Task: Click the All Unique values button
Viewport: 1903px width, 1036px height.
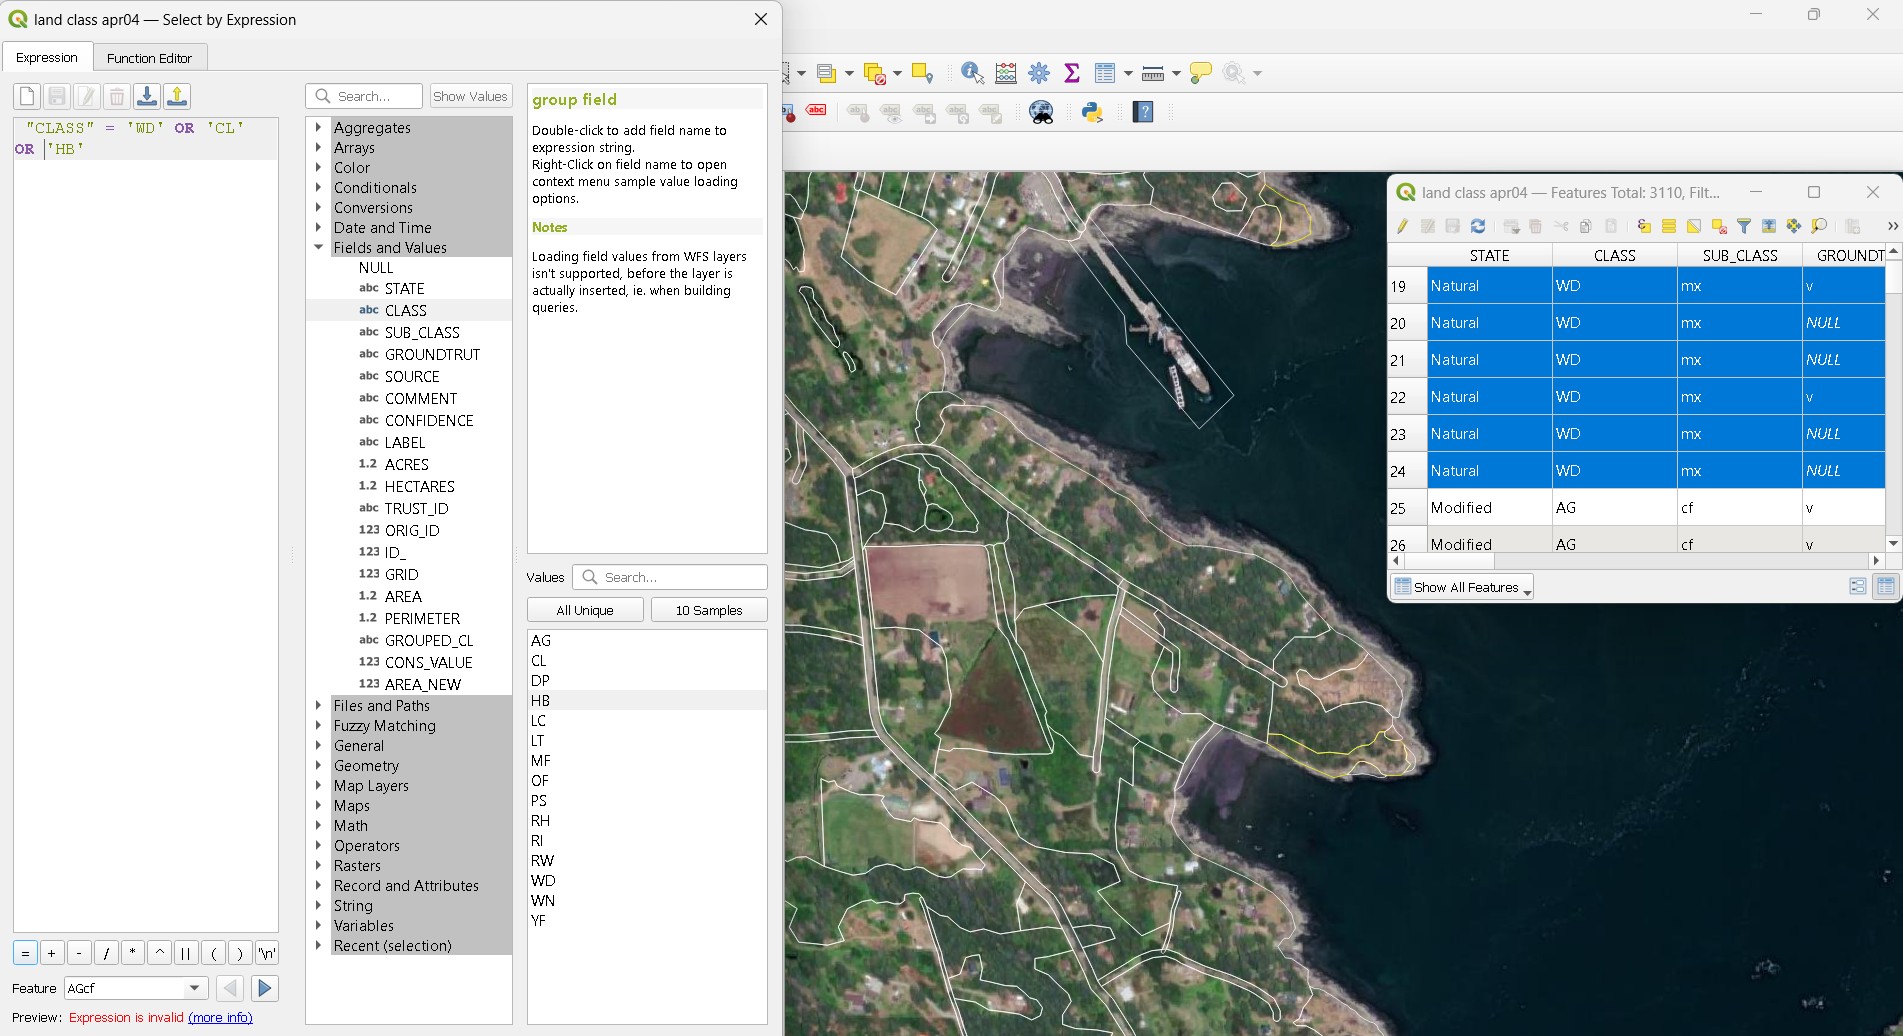Action: point(585,609)
